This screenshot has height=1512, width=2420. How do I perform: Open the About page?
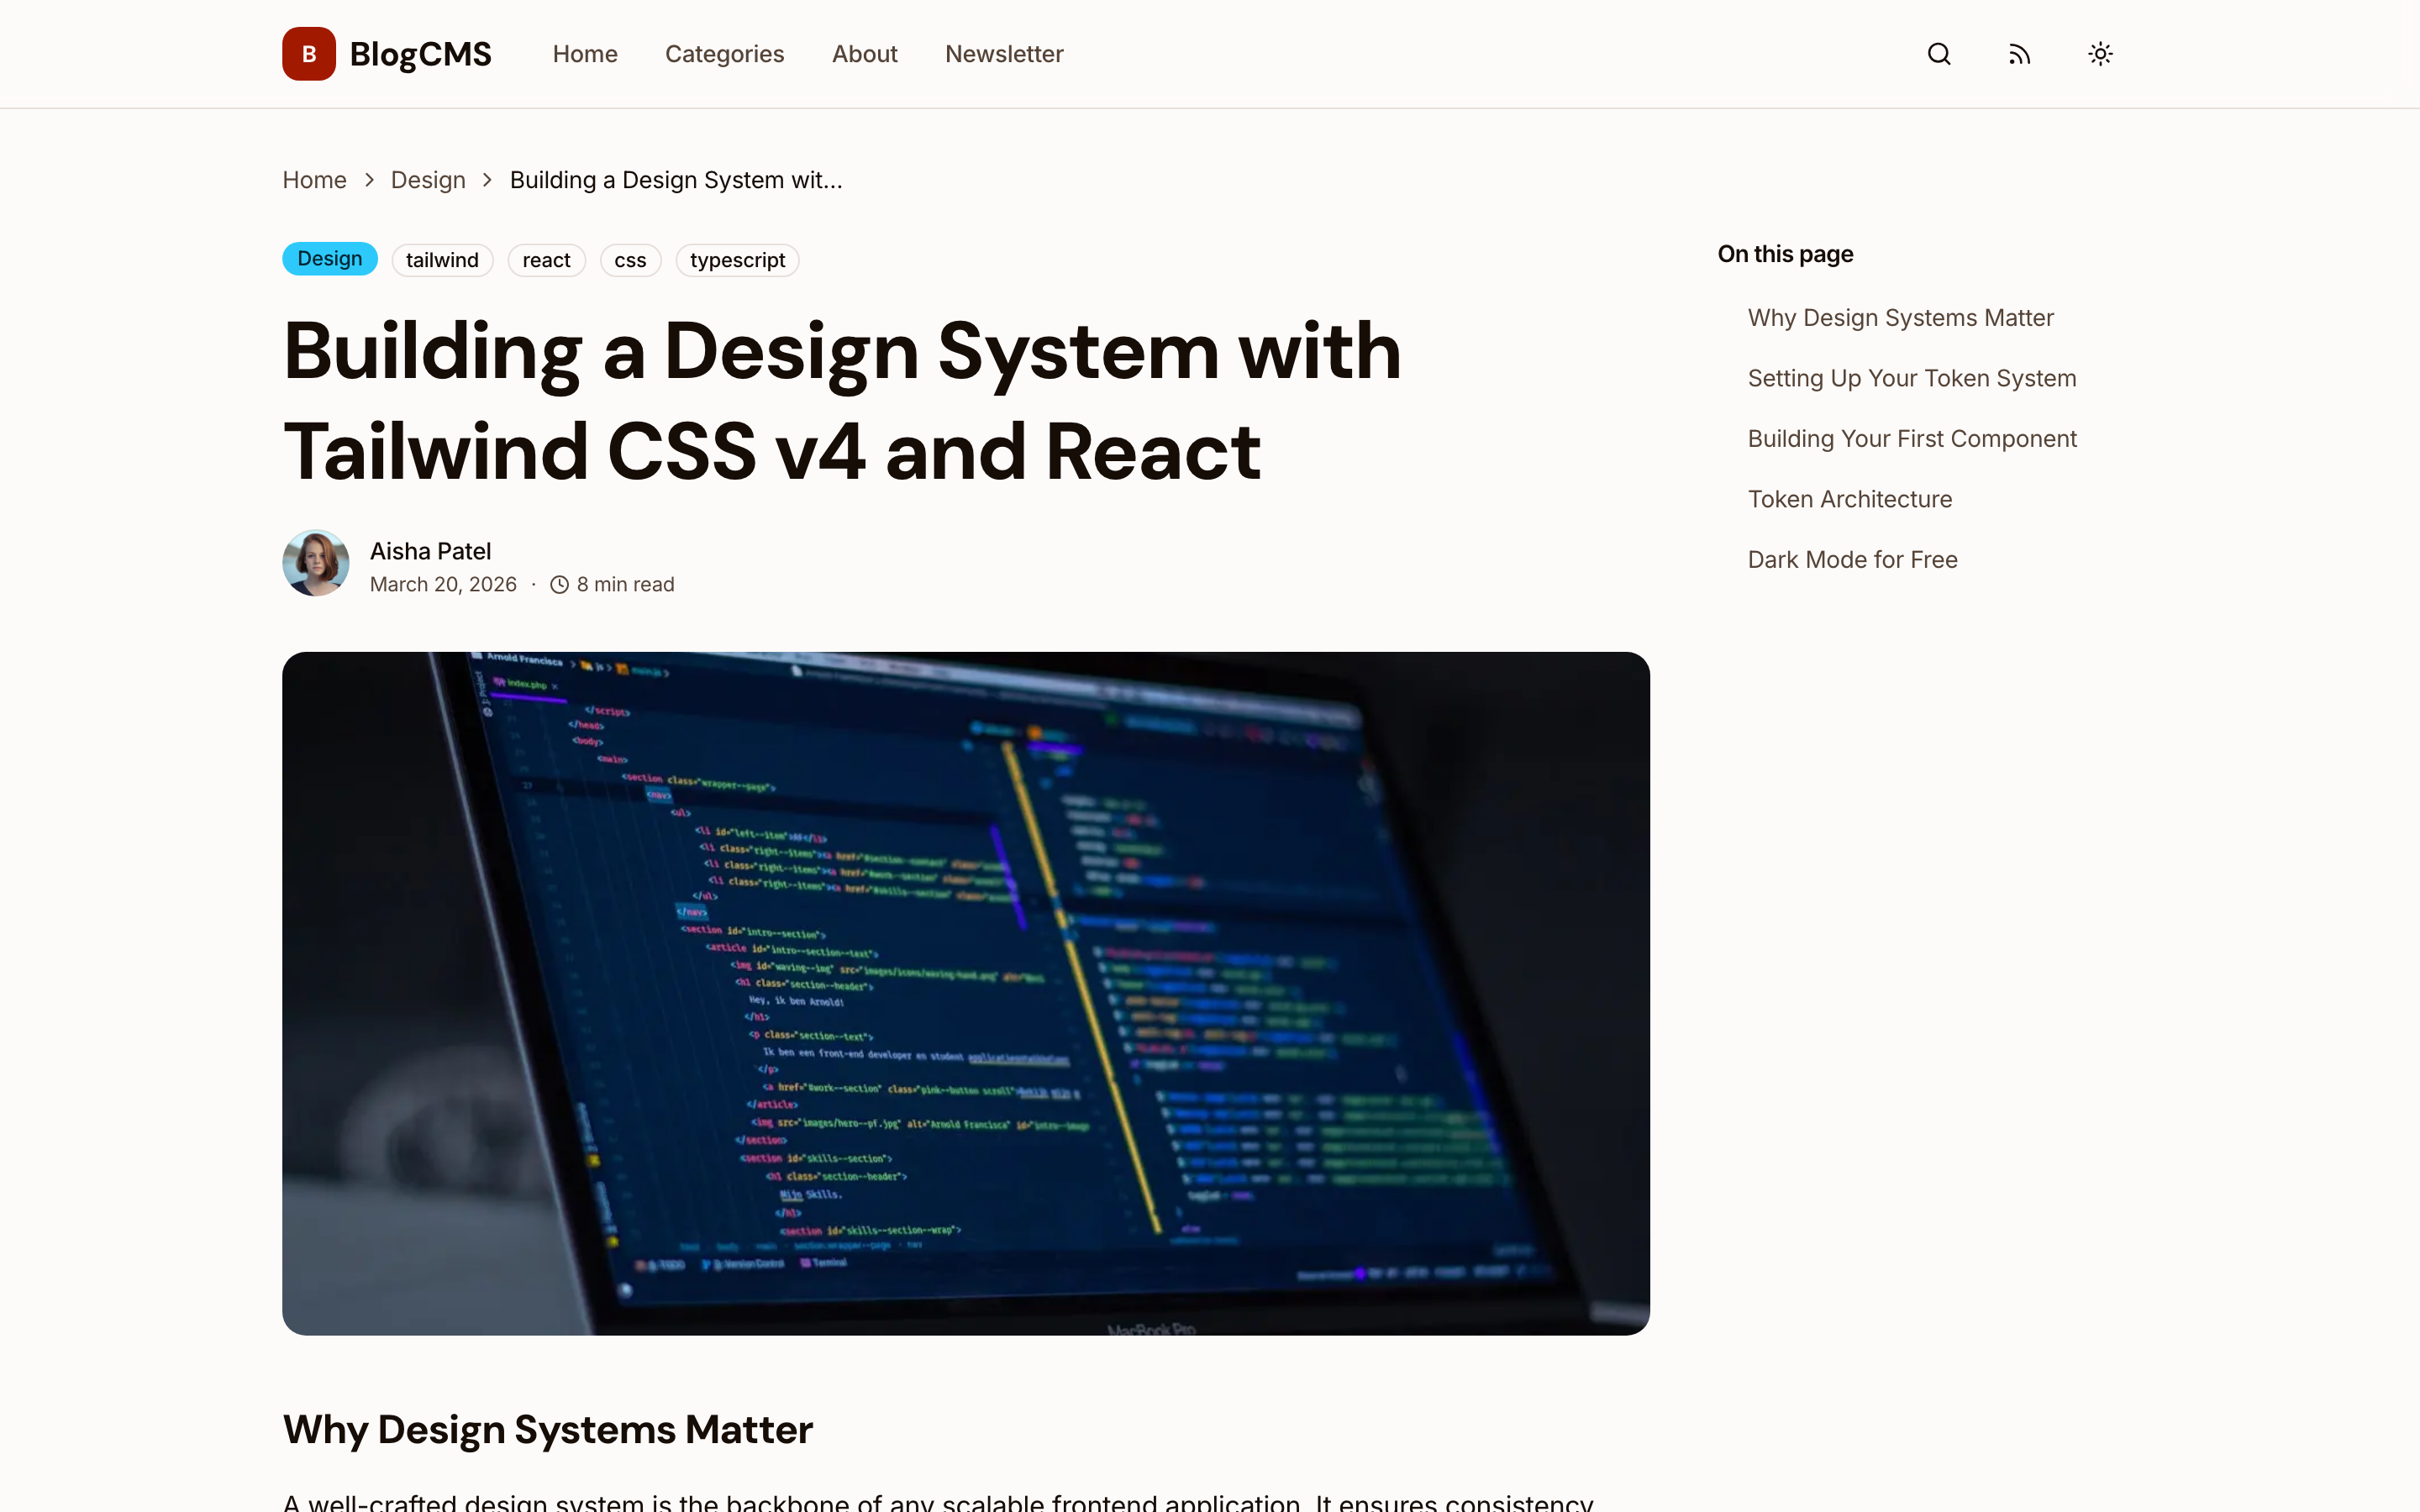[864, 54]
